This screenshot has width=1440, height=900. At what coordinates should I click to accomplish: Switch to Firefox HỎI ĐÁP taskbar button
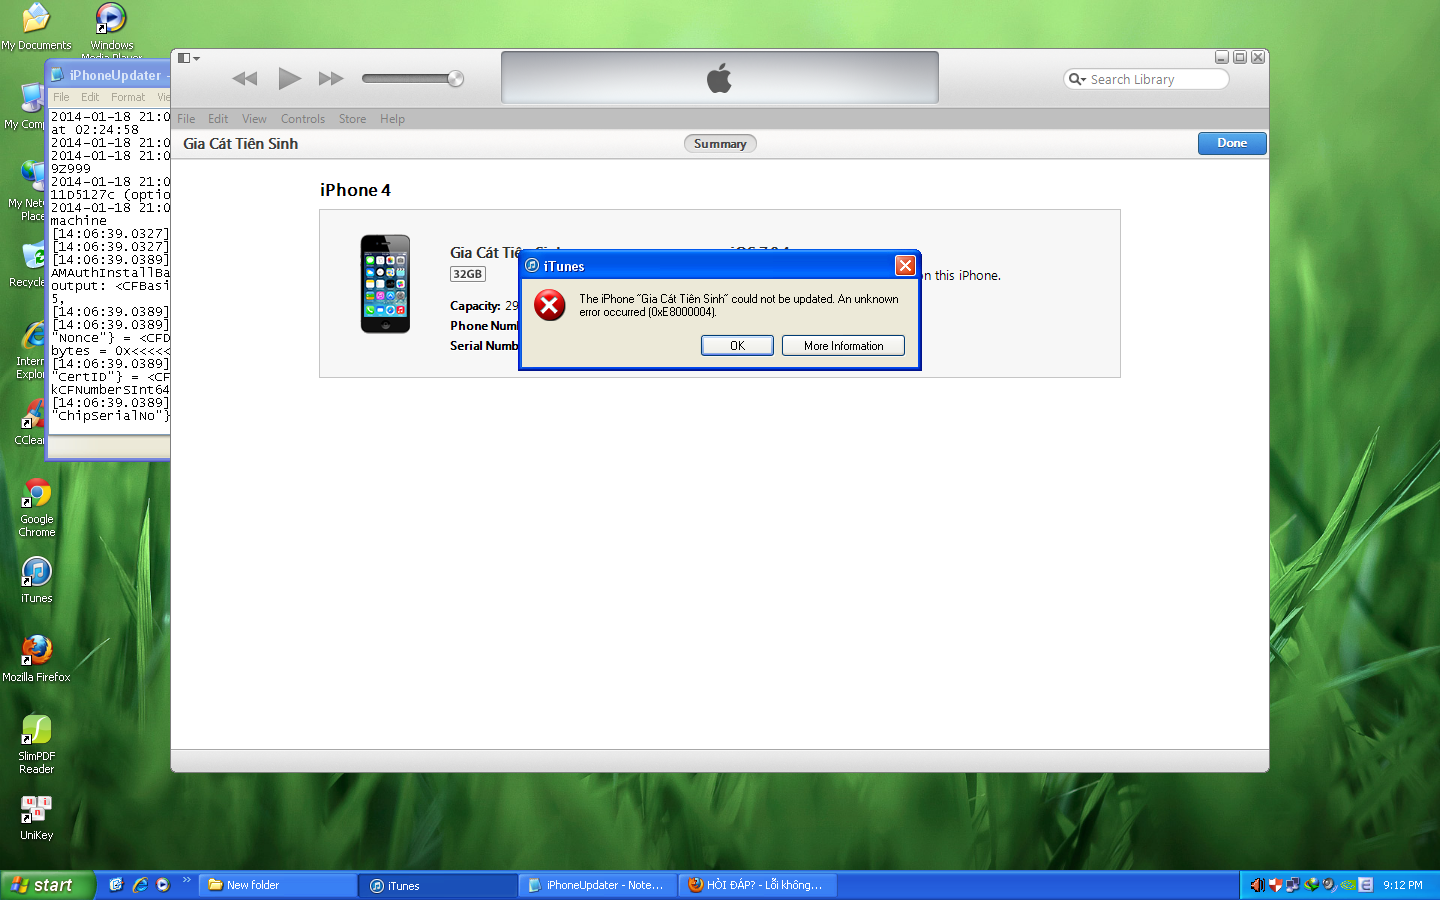[x=758, y=885]
